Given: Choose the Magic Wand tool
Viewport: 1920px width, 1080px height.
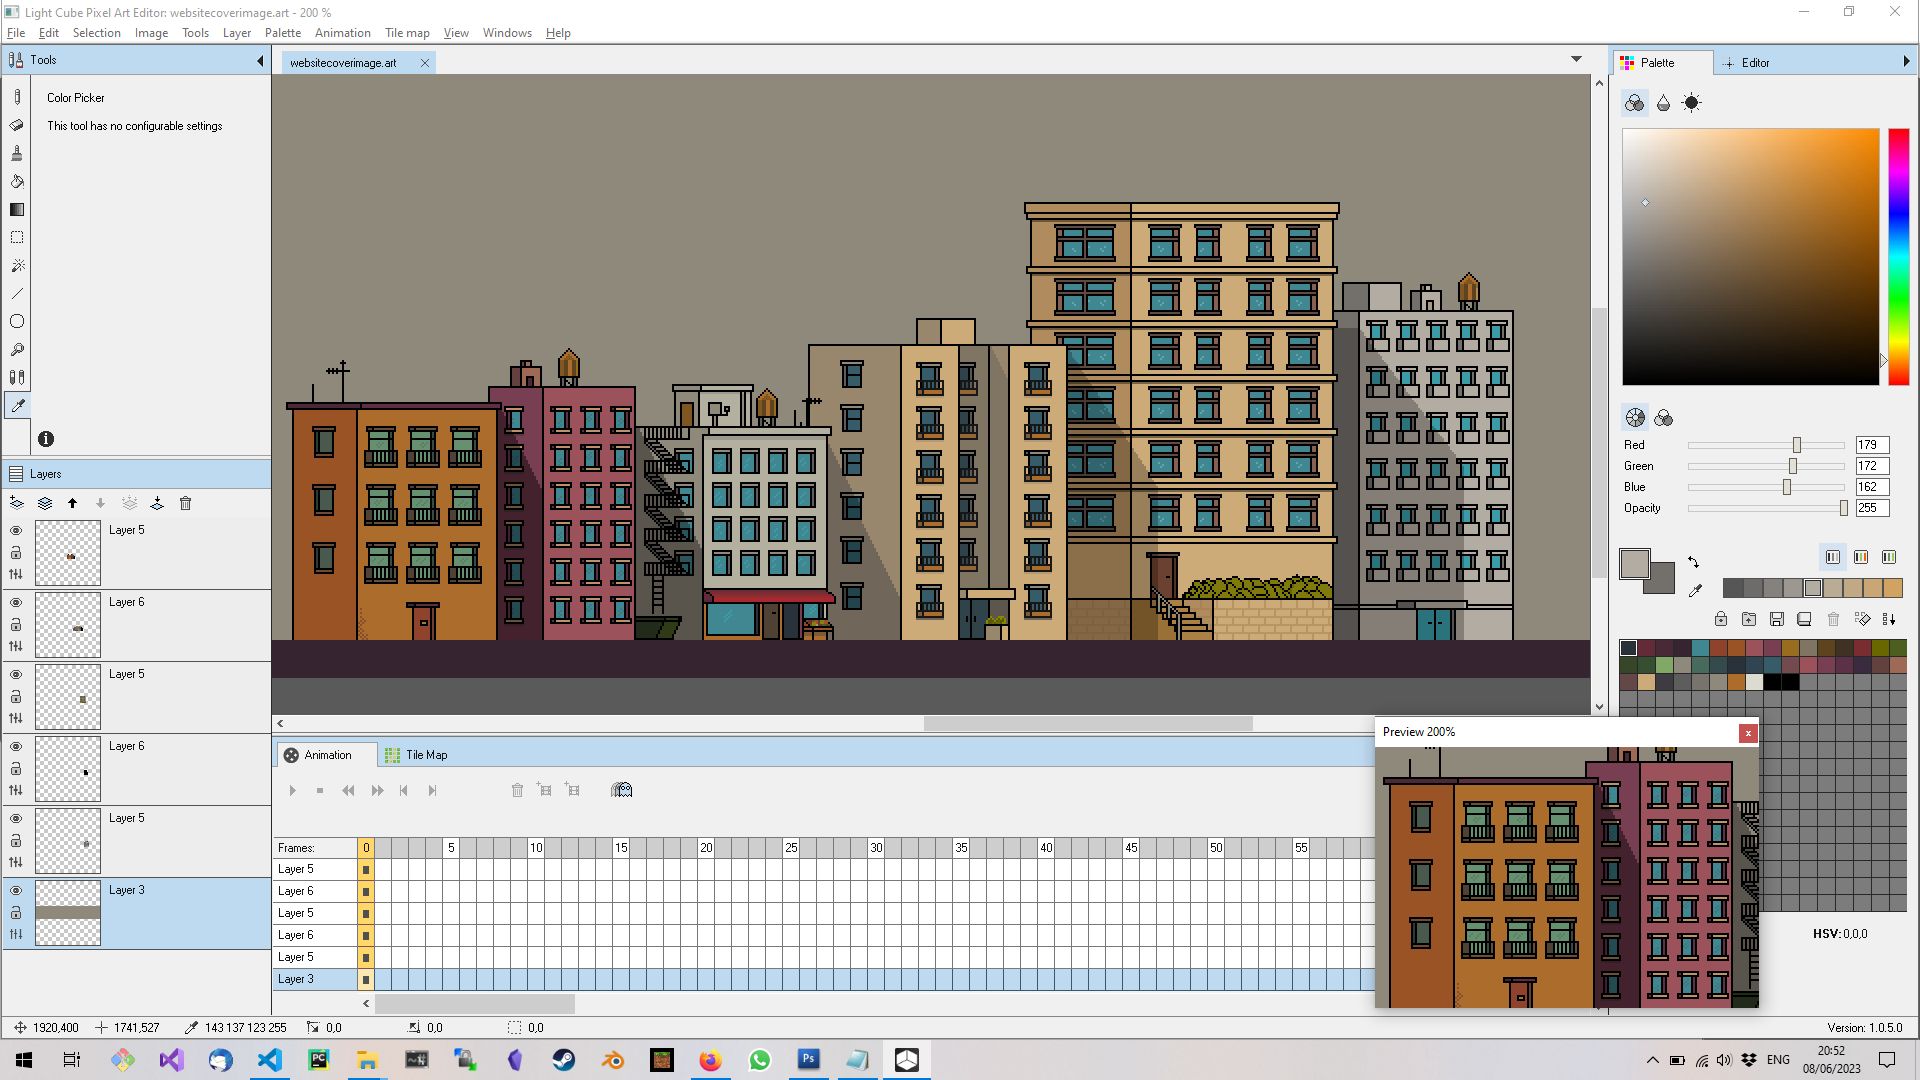Looking at the screenshot, I should click(x=17, y=265).
